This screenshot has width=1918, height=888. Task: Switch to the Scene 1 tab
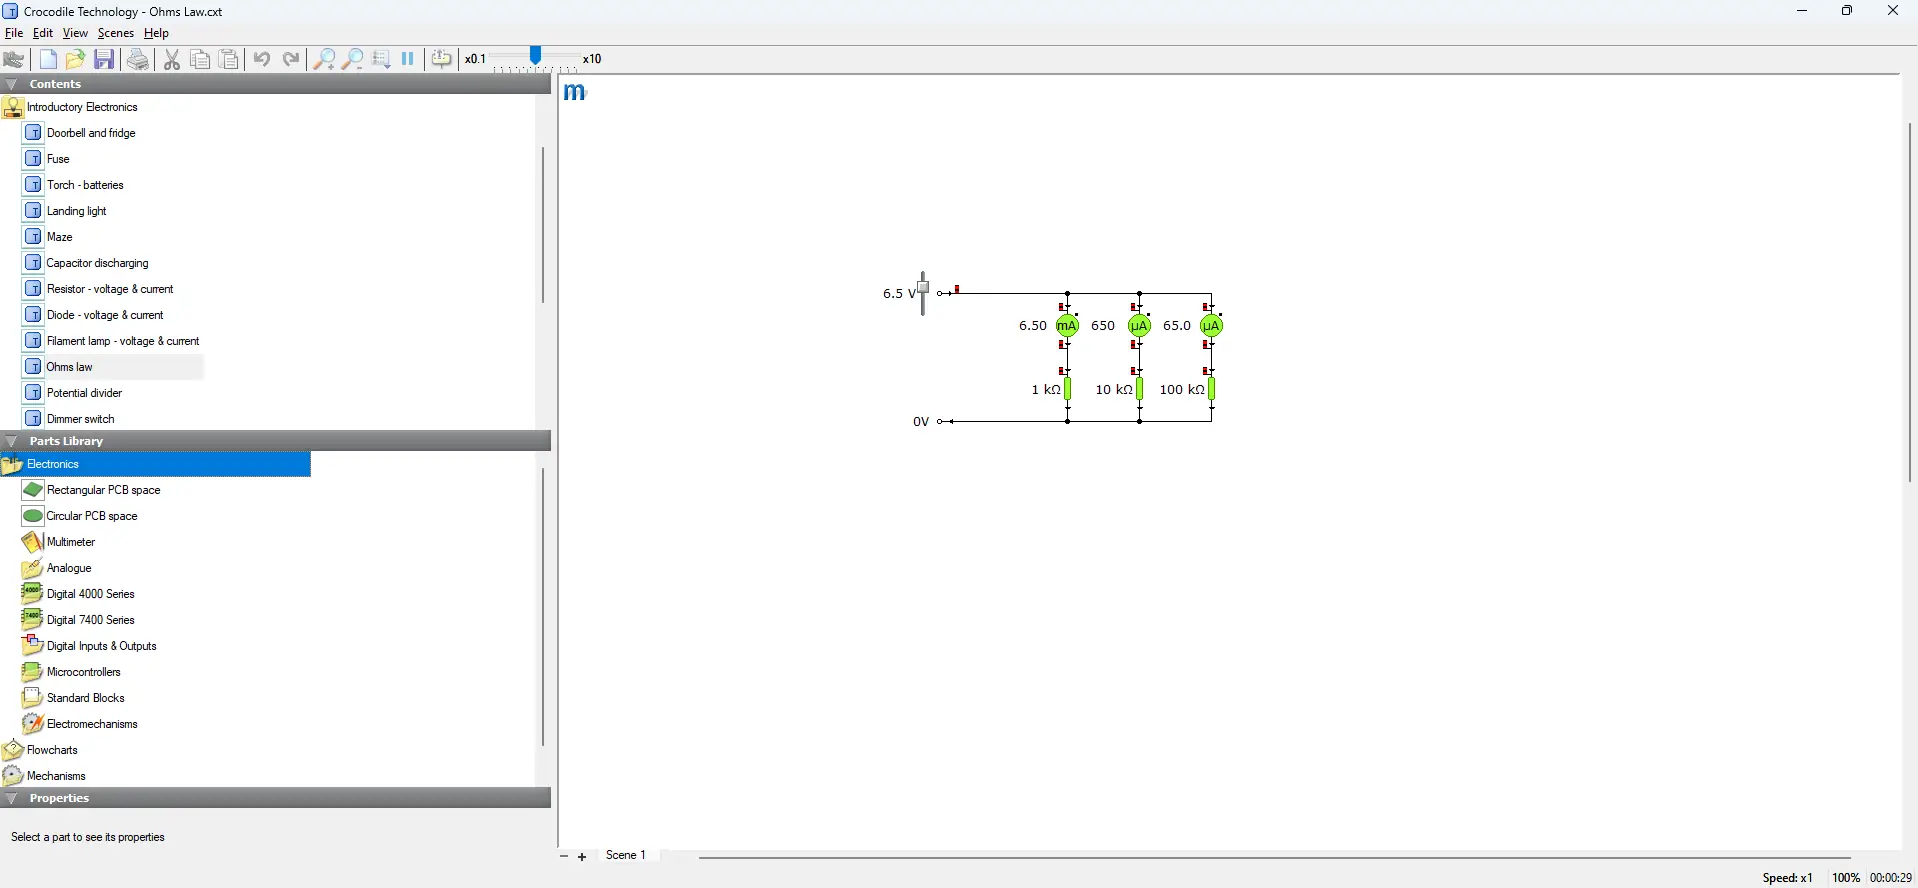627,856
